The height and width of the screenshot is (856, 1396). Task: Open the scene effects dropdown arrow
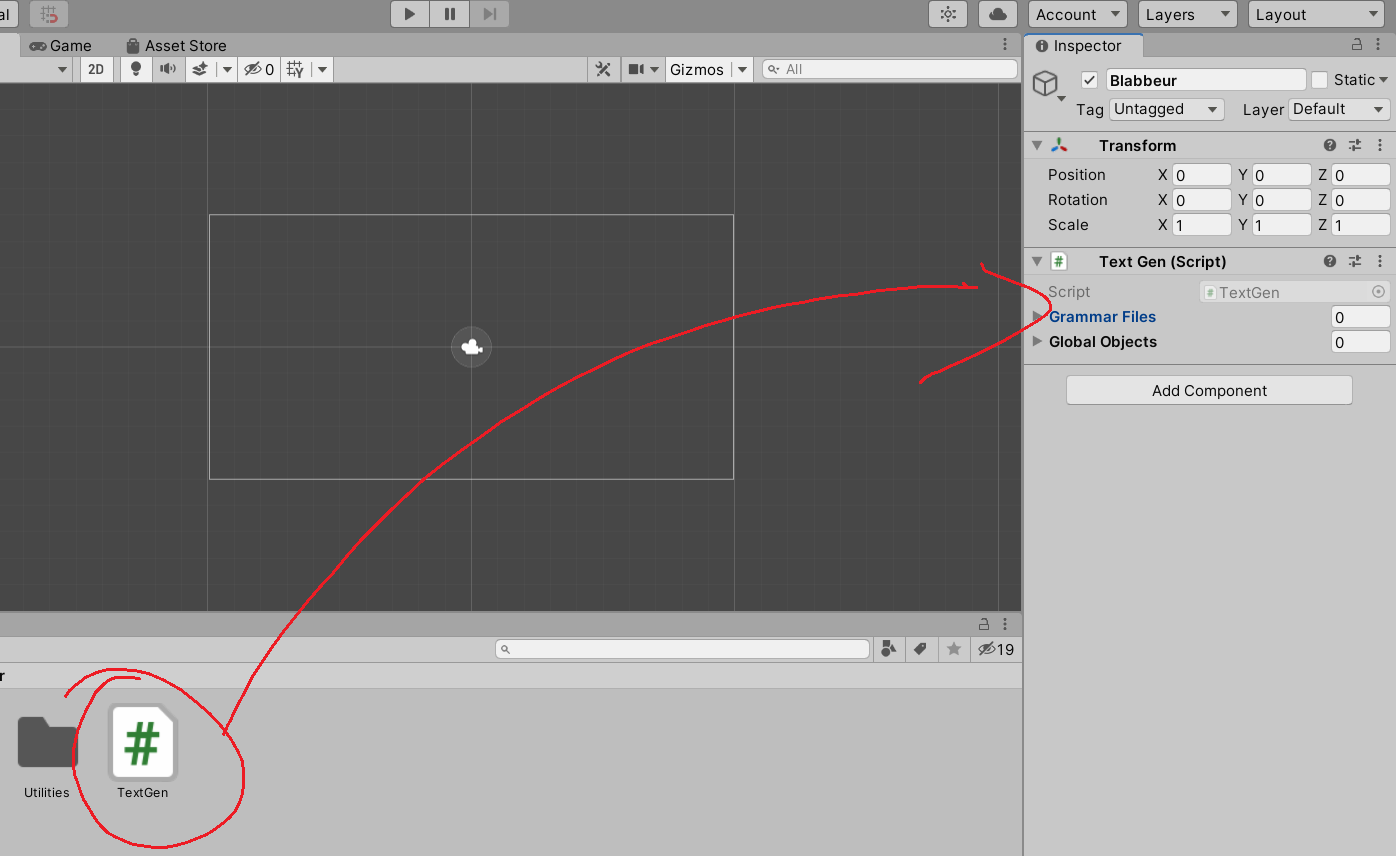227,69
